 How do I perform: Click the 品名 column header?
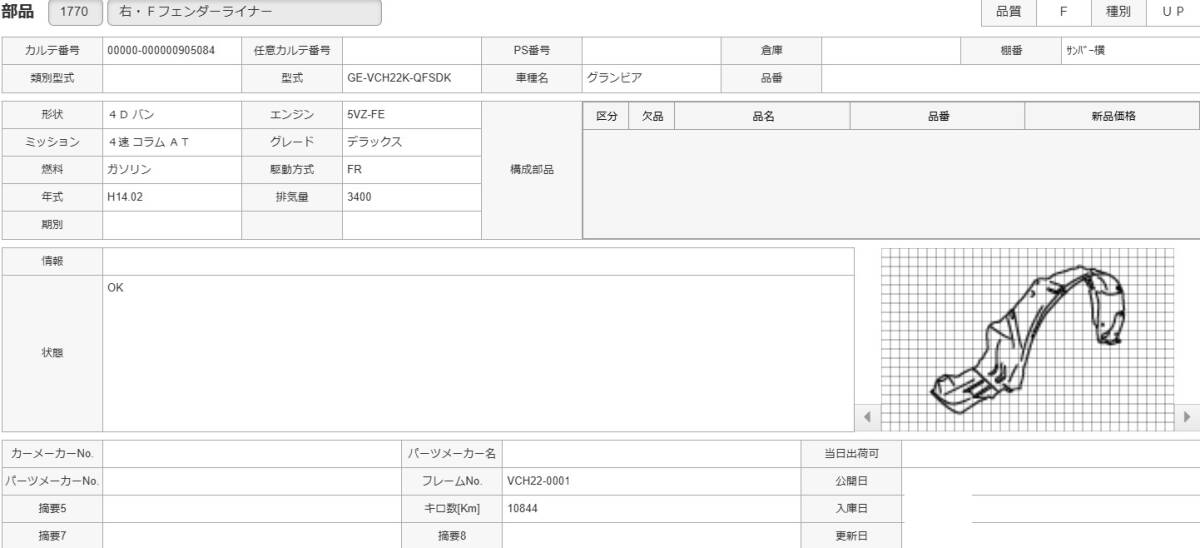[x=763, y=116]
